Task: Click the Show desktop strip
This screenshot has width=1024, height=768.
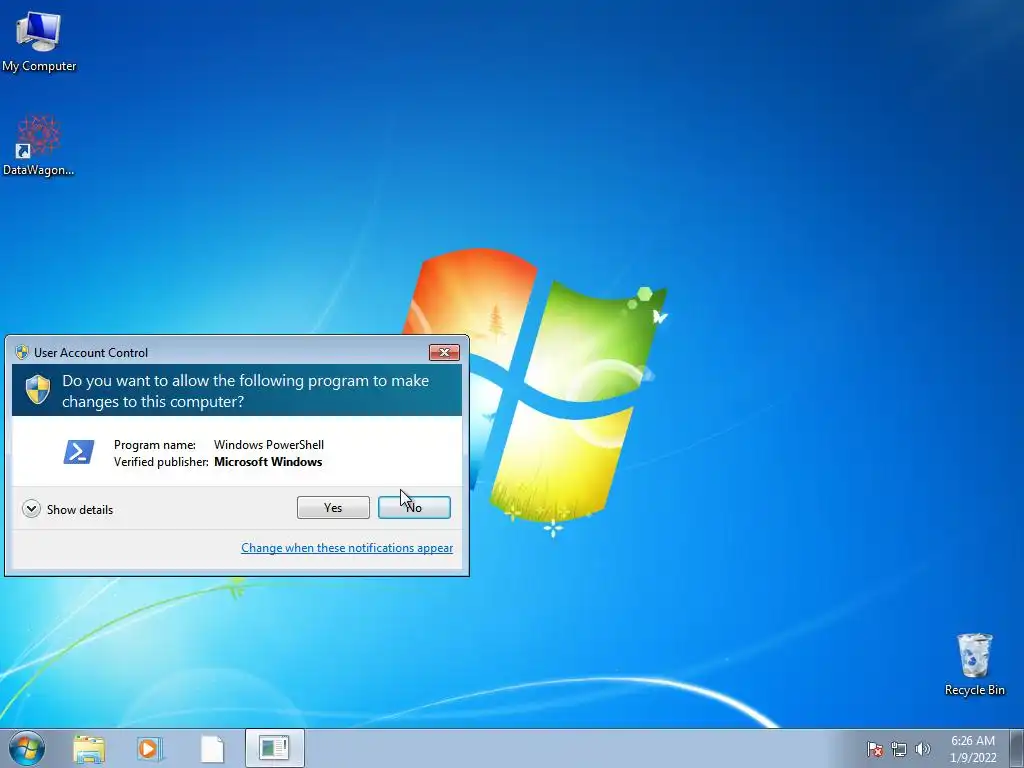Action: 1017,748
